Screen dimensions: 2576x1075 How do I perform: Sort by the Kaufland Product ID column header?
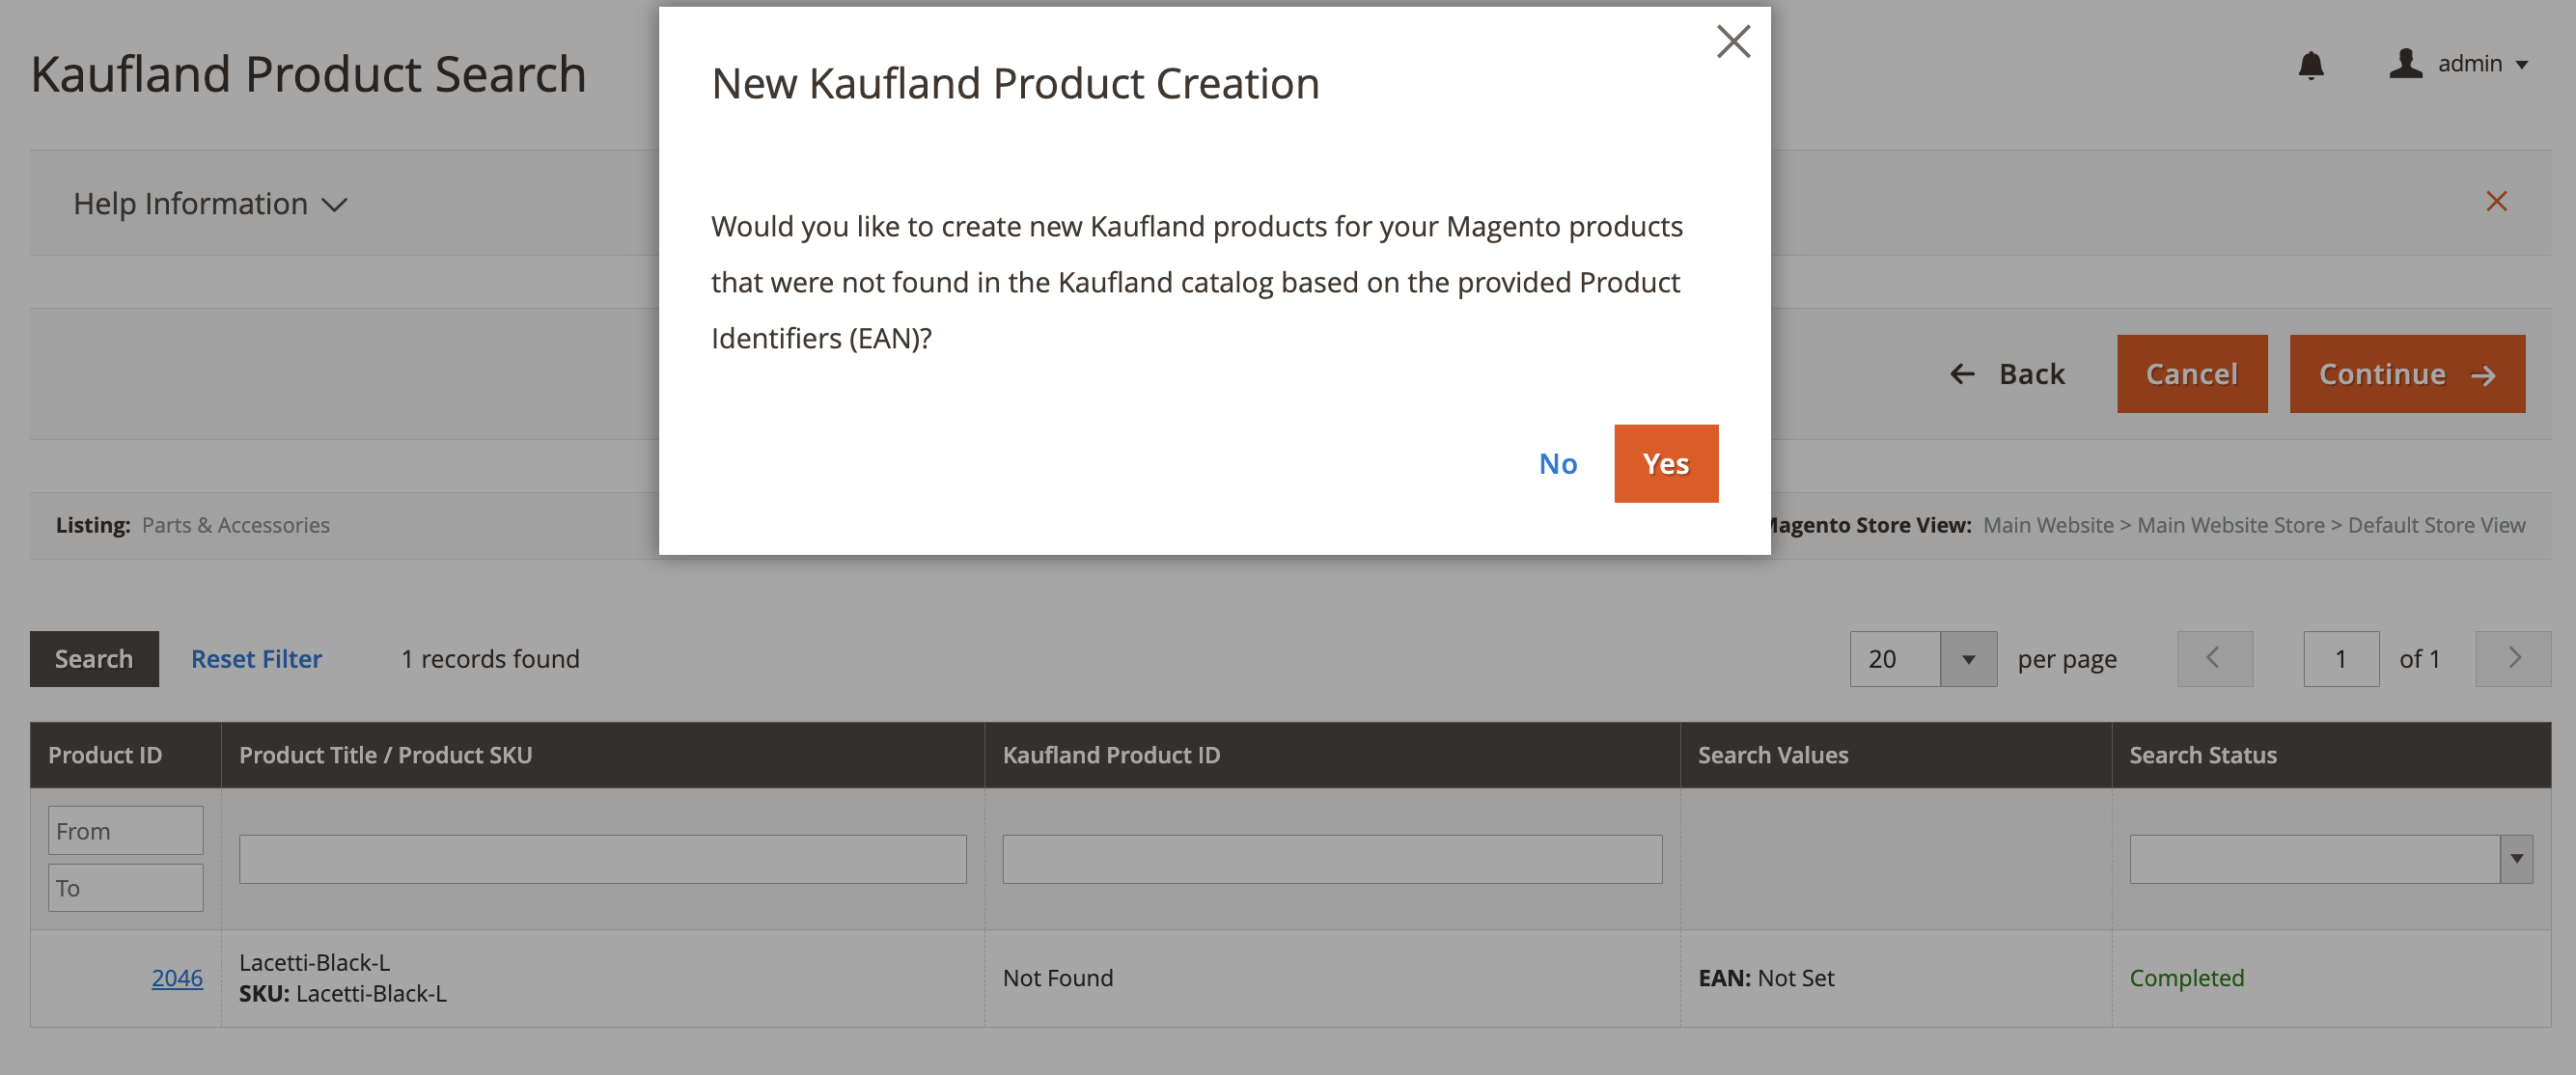point(1111,755)
